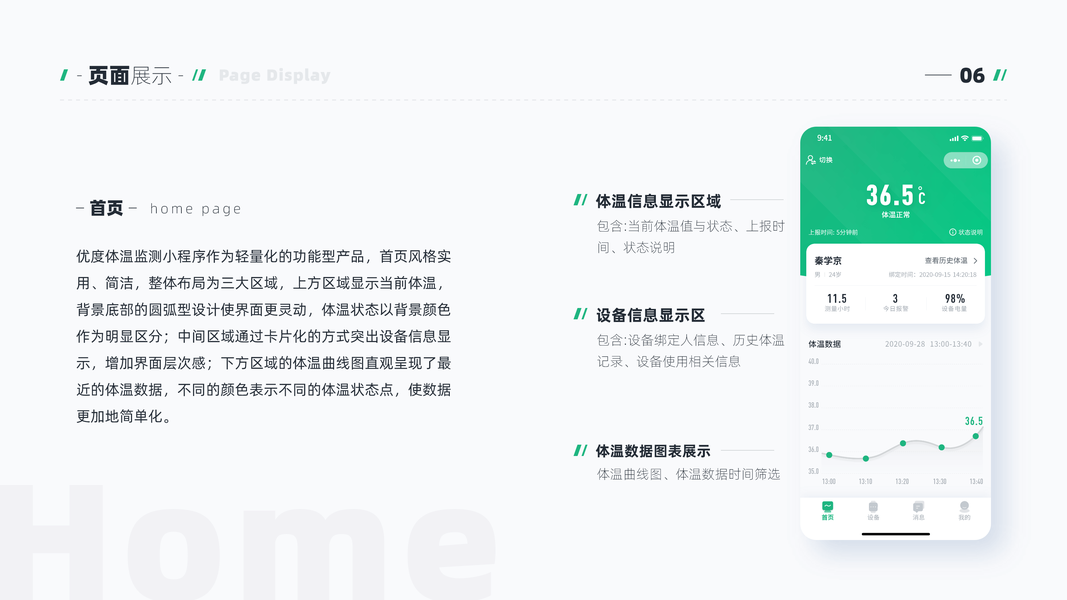Click the 13:10 data point on chart

tap(866, 459)
